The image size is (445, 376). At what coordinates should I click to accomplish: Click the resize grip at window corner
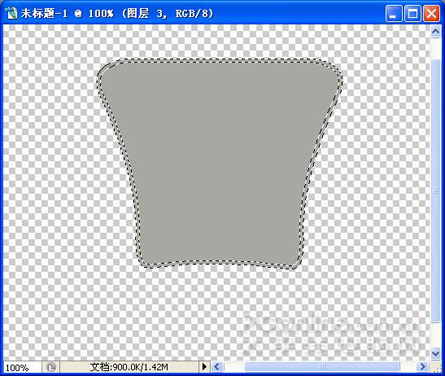click(435, 367)
